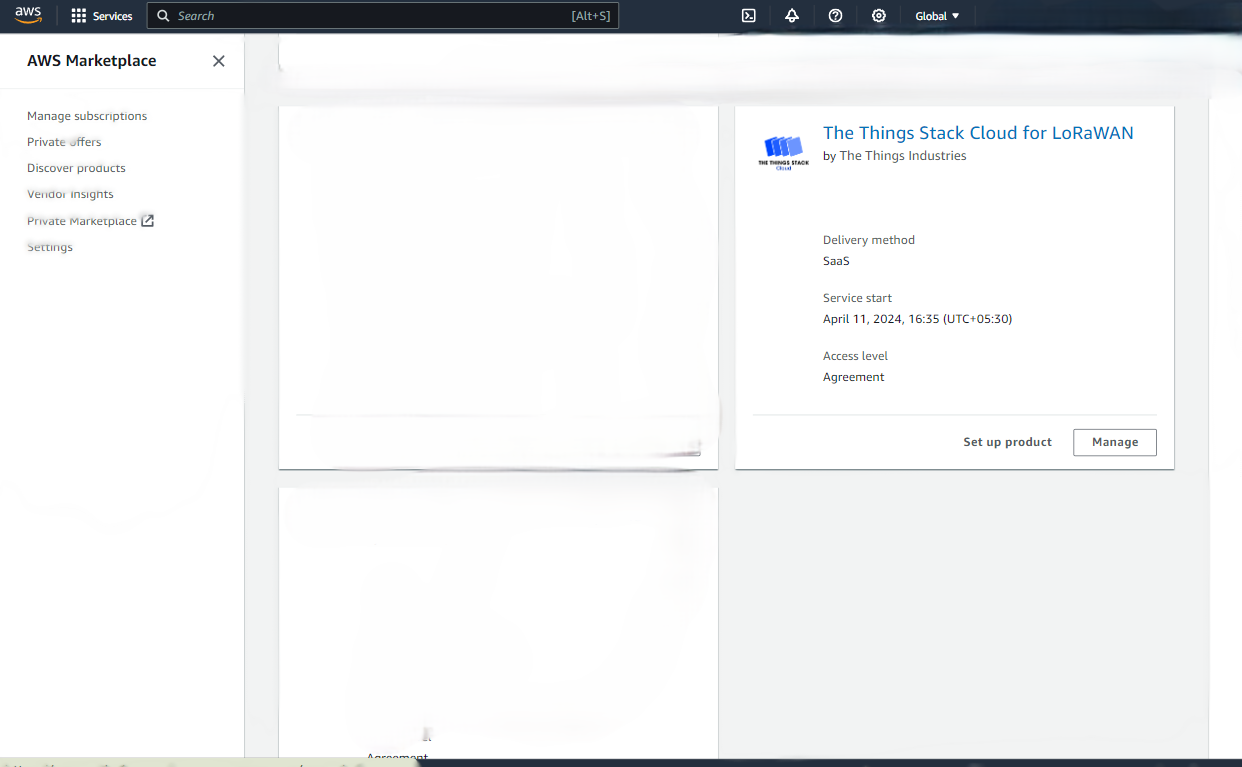
Task: Open the account settings gear
Action: (878, 15)
